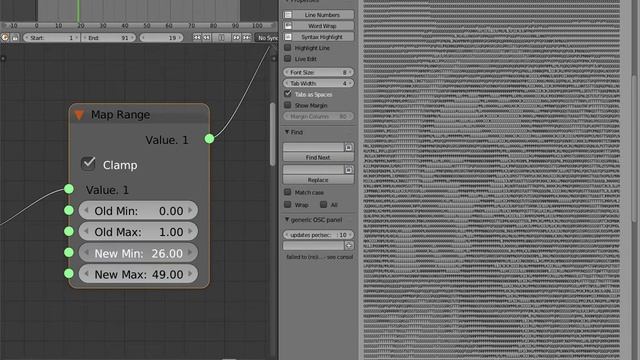
Task: Open the No Sync dropdown
Action: tap(267, 38)
